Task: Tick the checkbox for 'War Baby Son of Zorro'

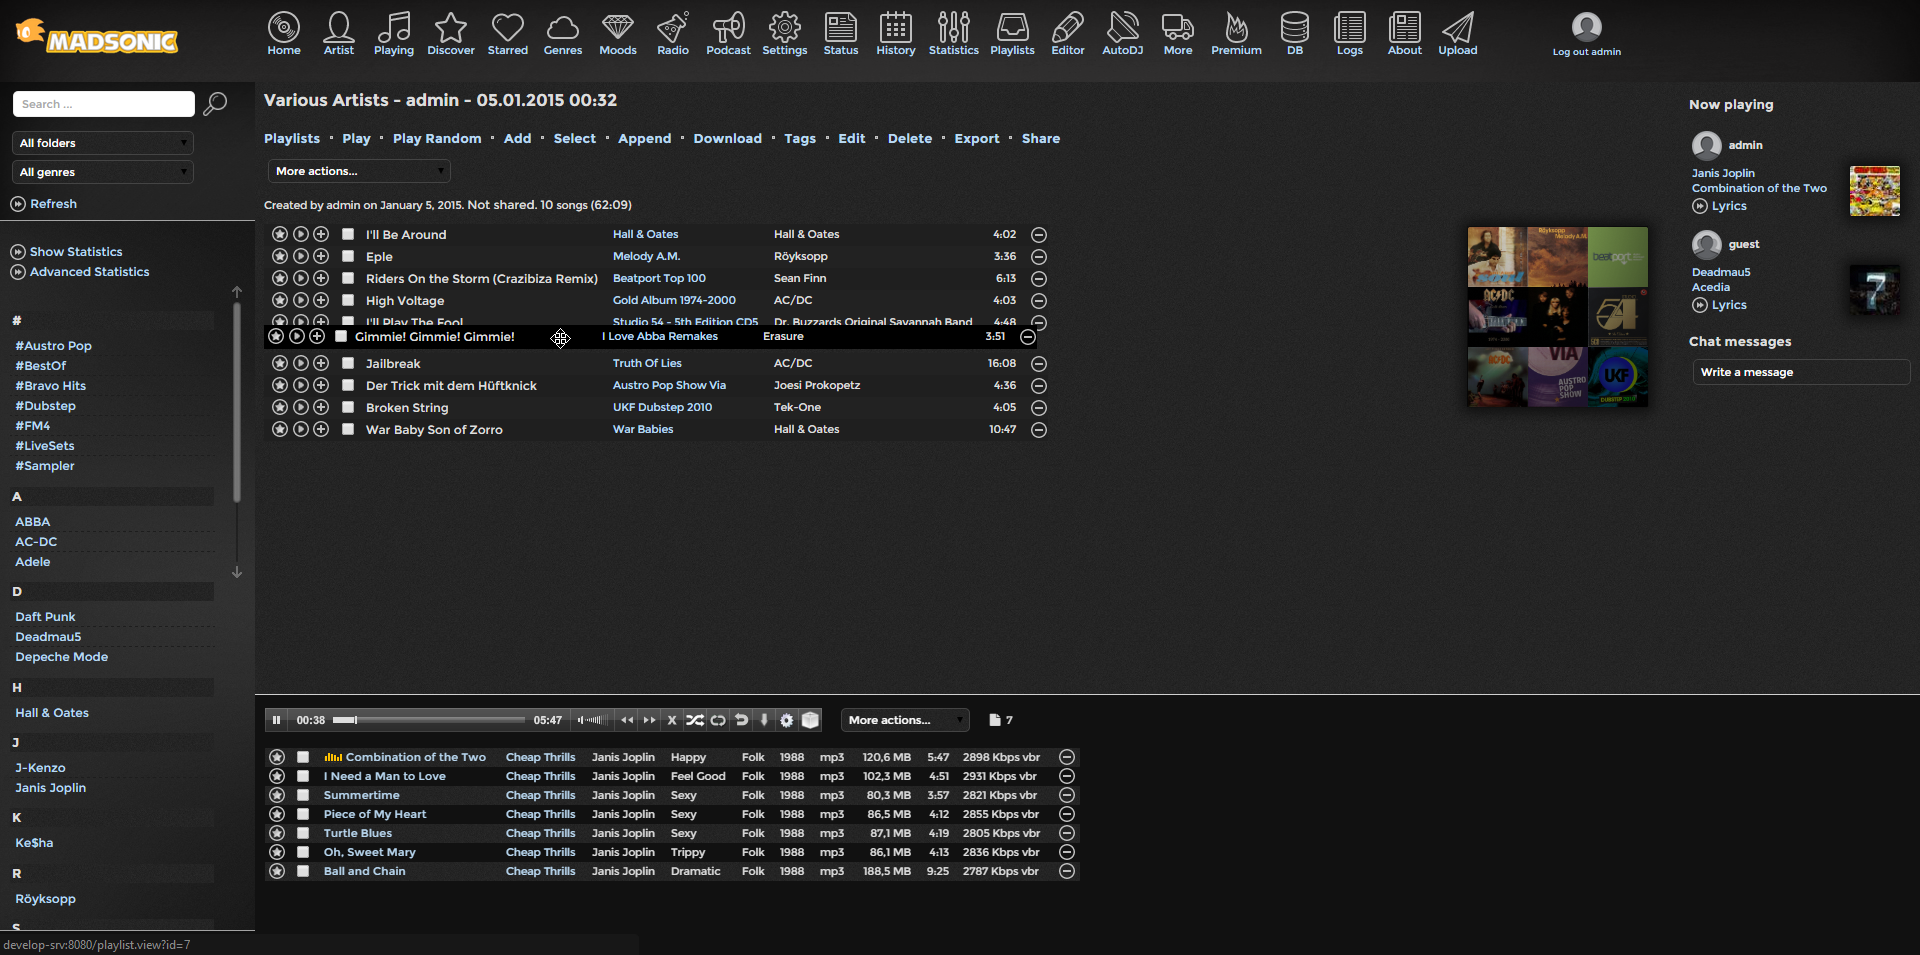Action: click(x=348, y=429)
